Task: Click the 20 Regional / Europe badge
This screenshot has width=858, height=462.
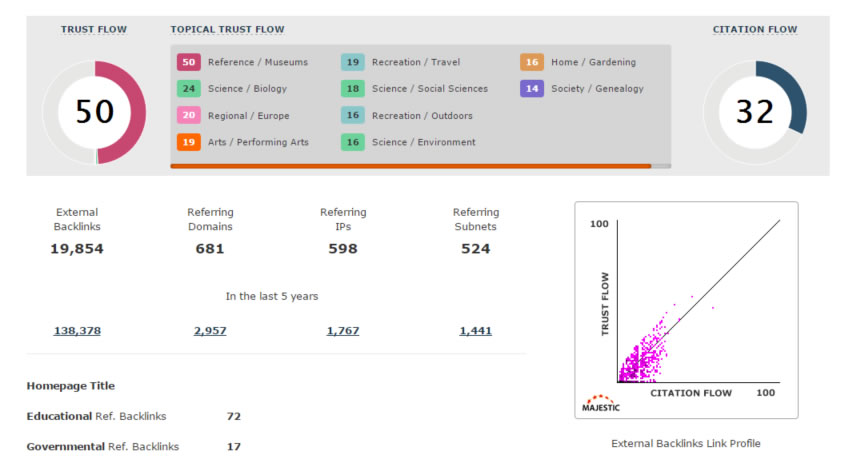Action: [189, 115]
